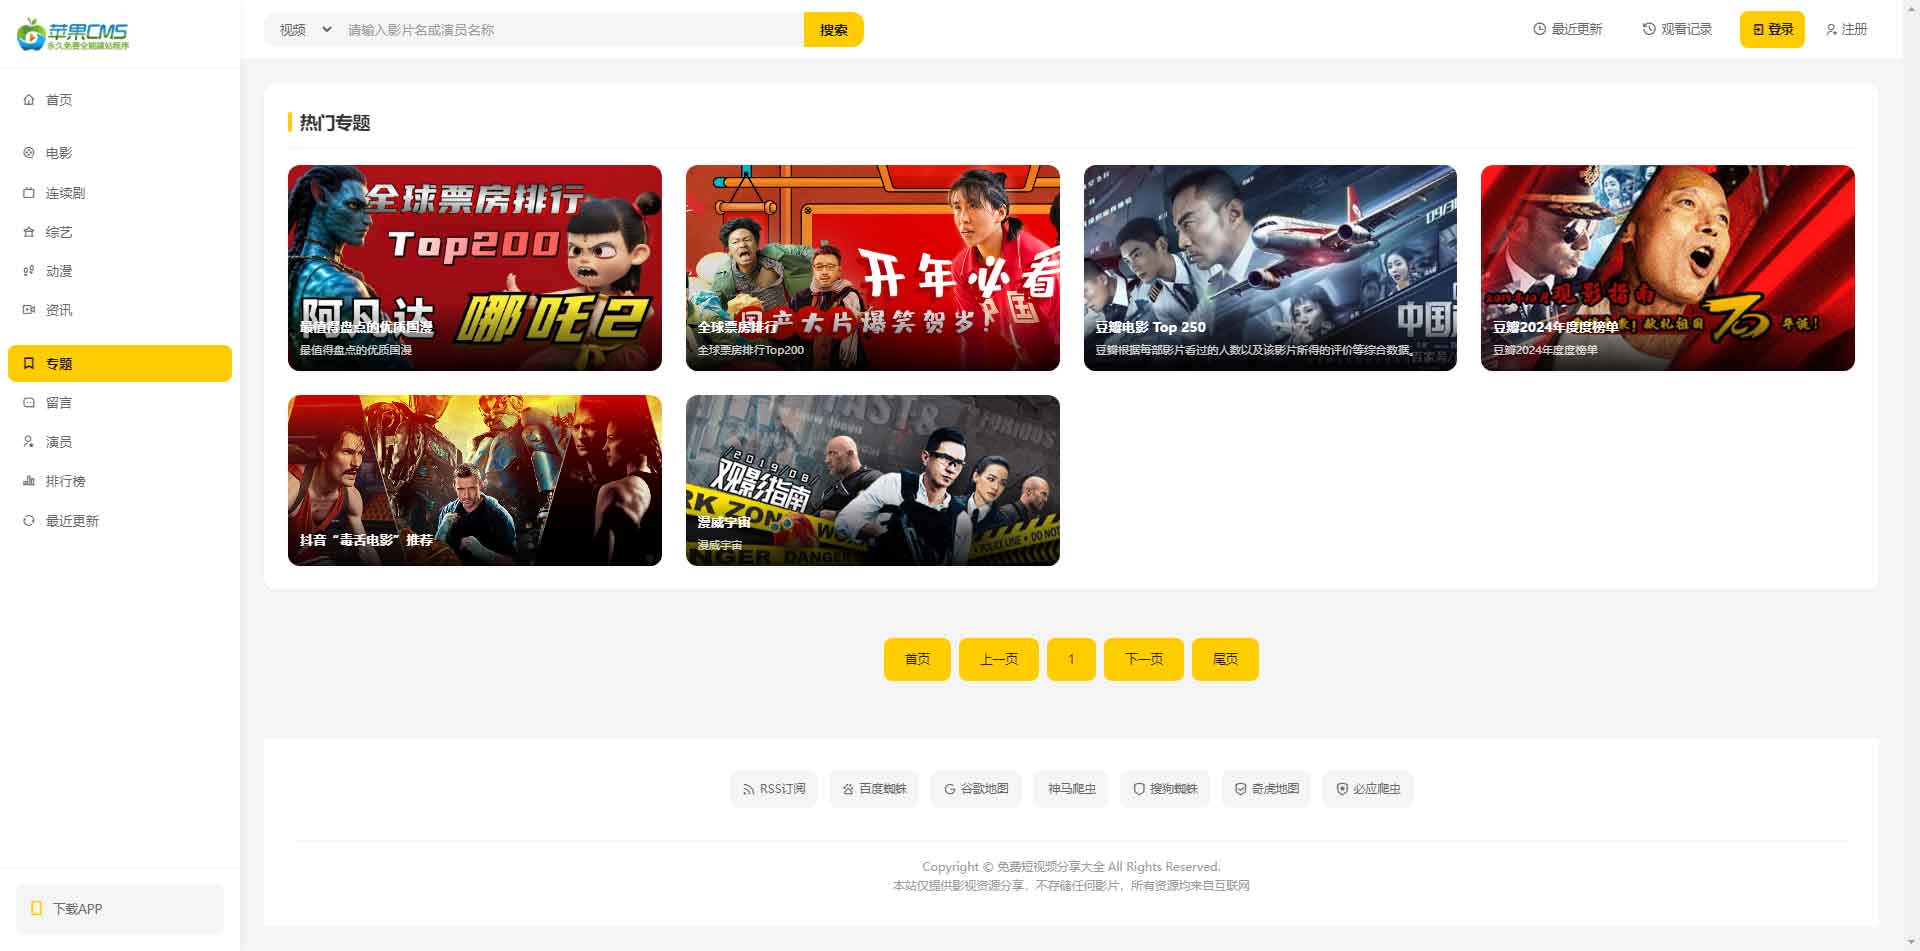
Task: Open the 漫威宇宙 topic card
Action: 873,480
